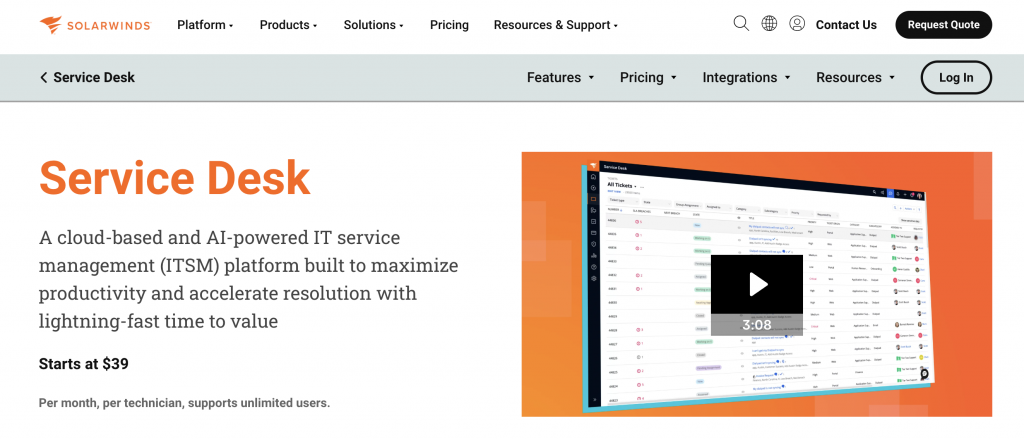Expand the Solutions menu
The height and width of the screenshot is (440, 1024).
click(374, 25)
